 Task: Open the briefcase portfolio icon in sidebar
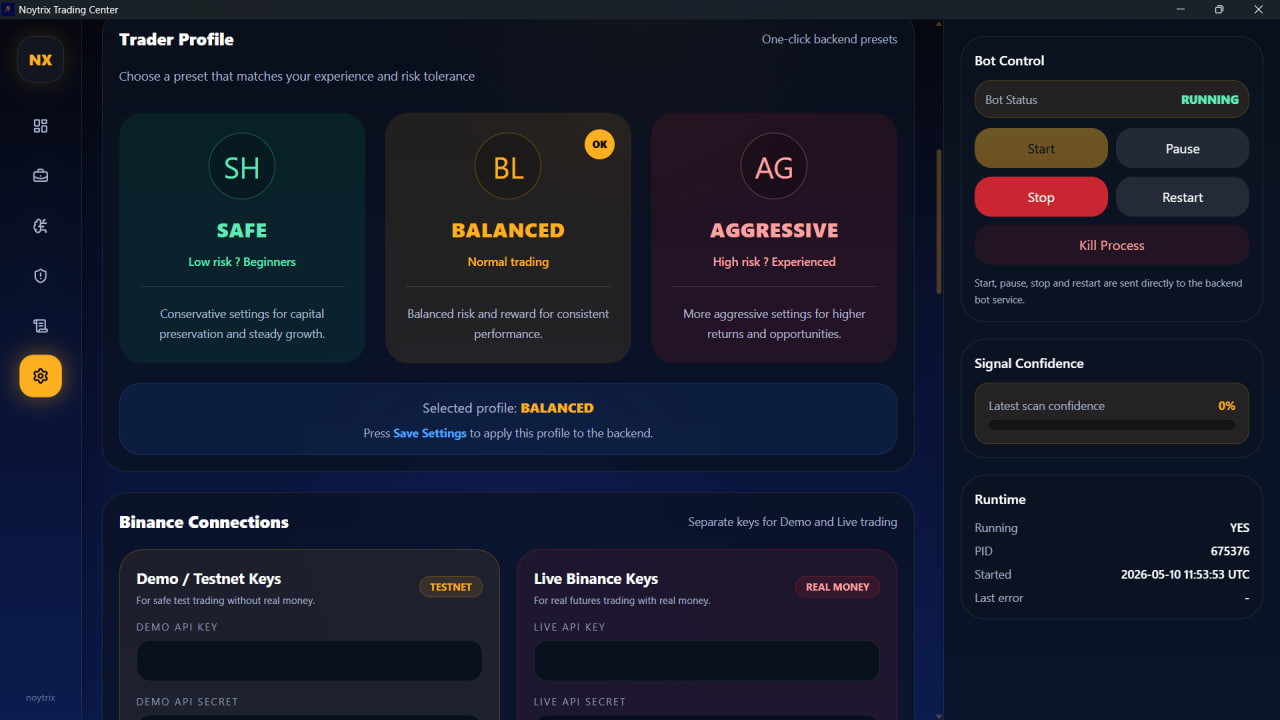[x=40, y=176]
